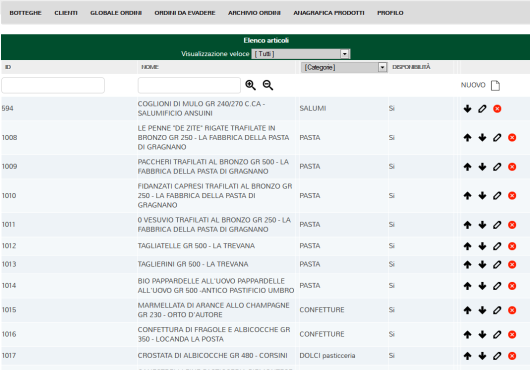The height and width of the screenshot is (370, 530).
Task: Move item 1010 Fidanzati Capresi up
Action: (467, 196)
